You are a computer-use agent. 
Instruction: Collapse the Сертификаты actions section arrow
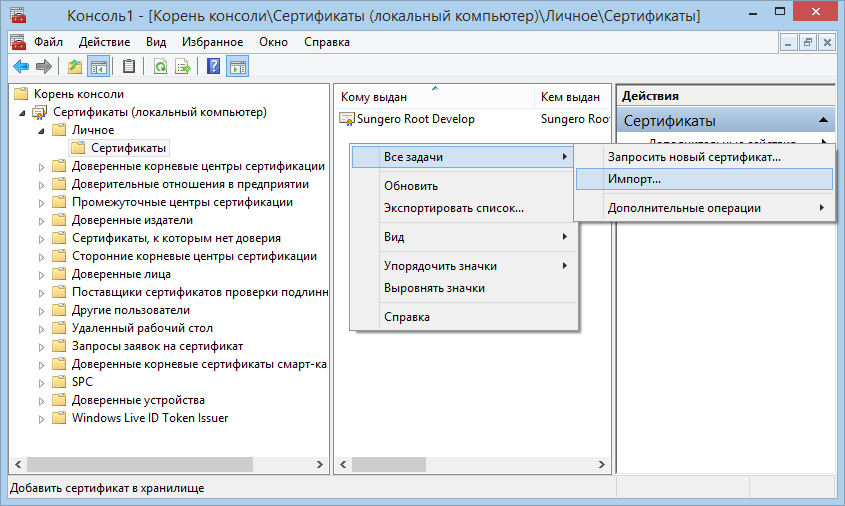pyautogui.click(x=823, y=121)
